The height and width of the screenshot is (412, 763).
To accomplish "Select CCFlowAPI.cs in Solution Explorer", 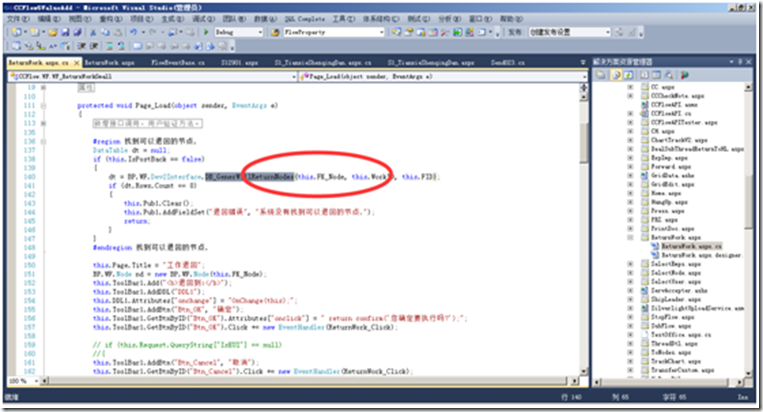I will [x=671, y=113].
